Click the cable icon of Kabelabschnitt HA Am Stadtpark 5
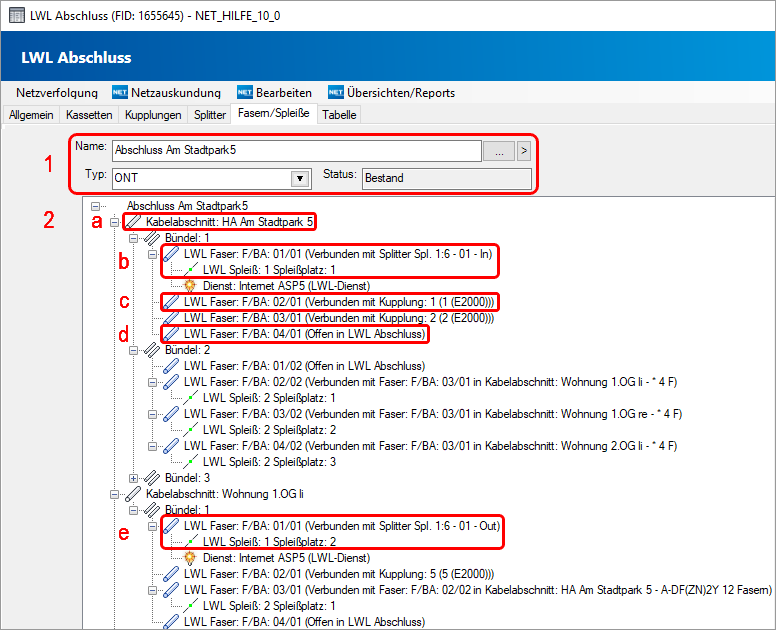776x630 pixels. [x=133, y=222]
